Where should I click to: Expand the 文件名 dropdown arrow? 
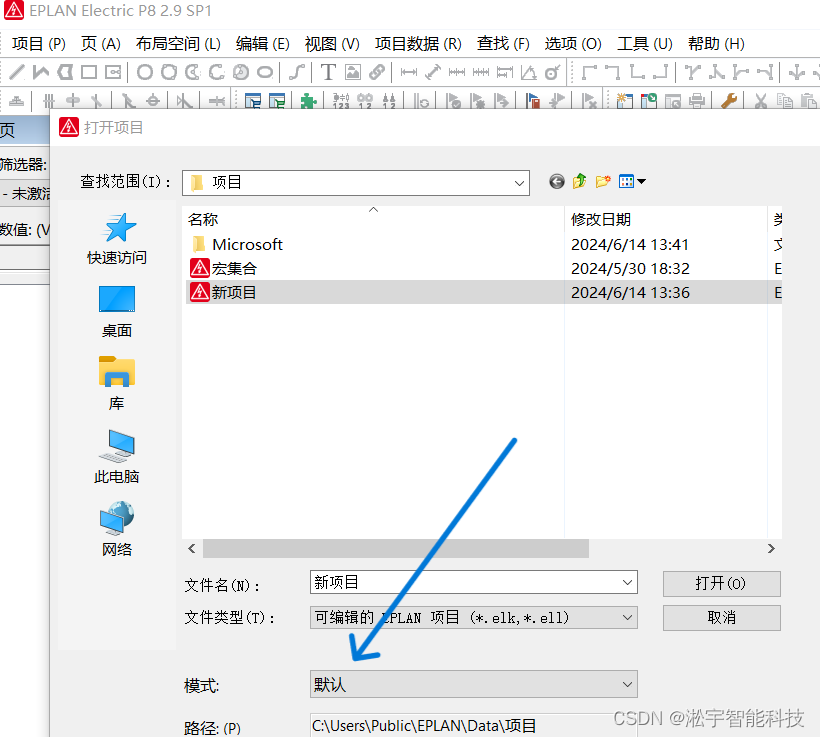(627, 582)
